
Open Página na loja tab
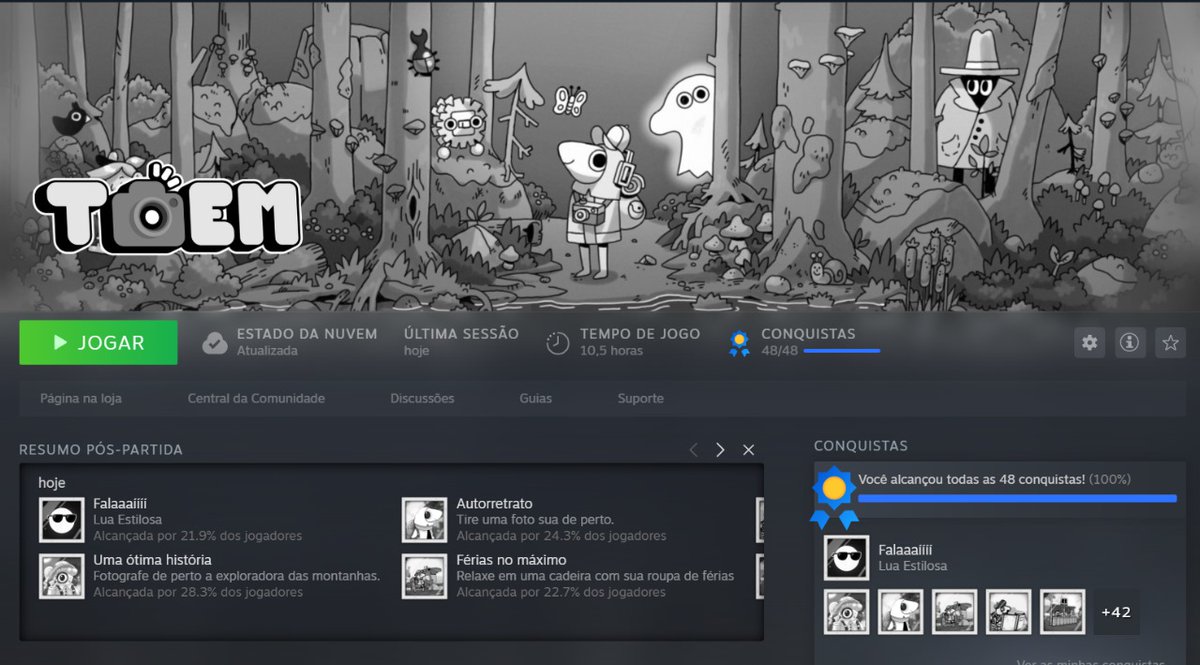pos(81,398)
